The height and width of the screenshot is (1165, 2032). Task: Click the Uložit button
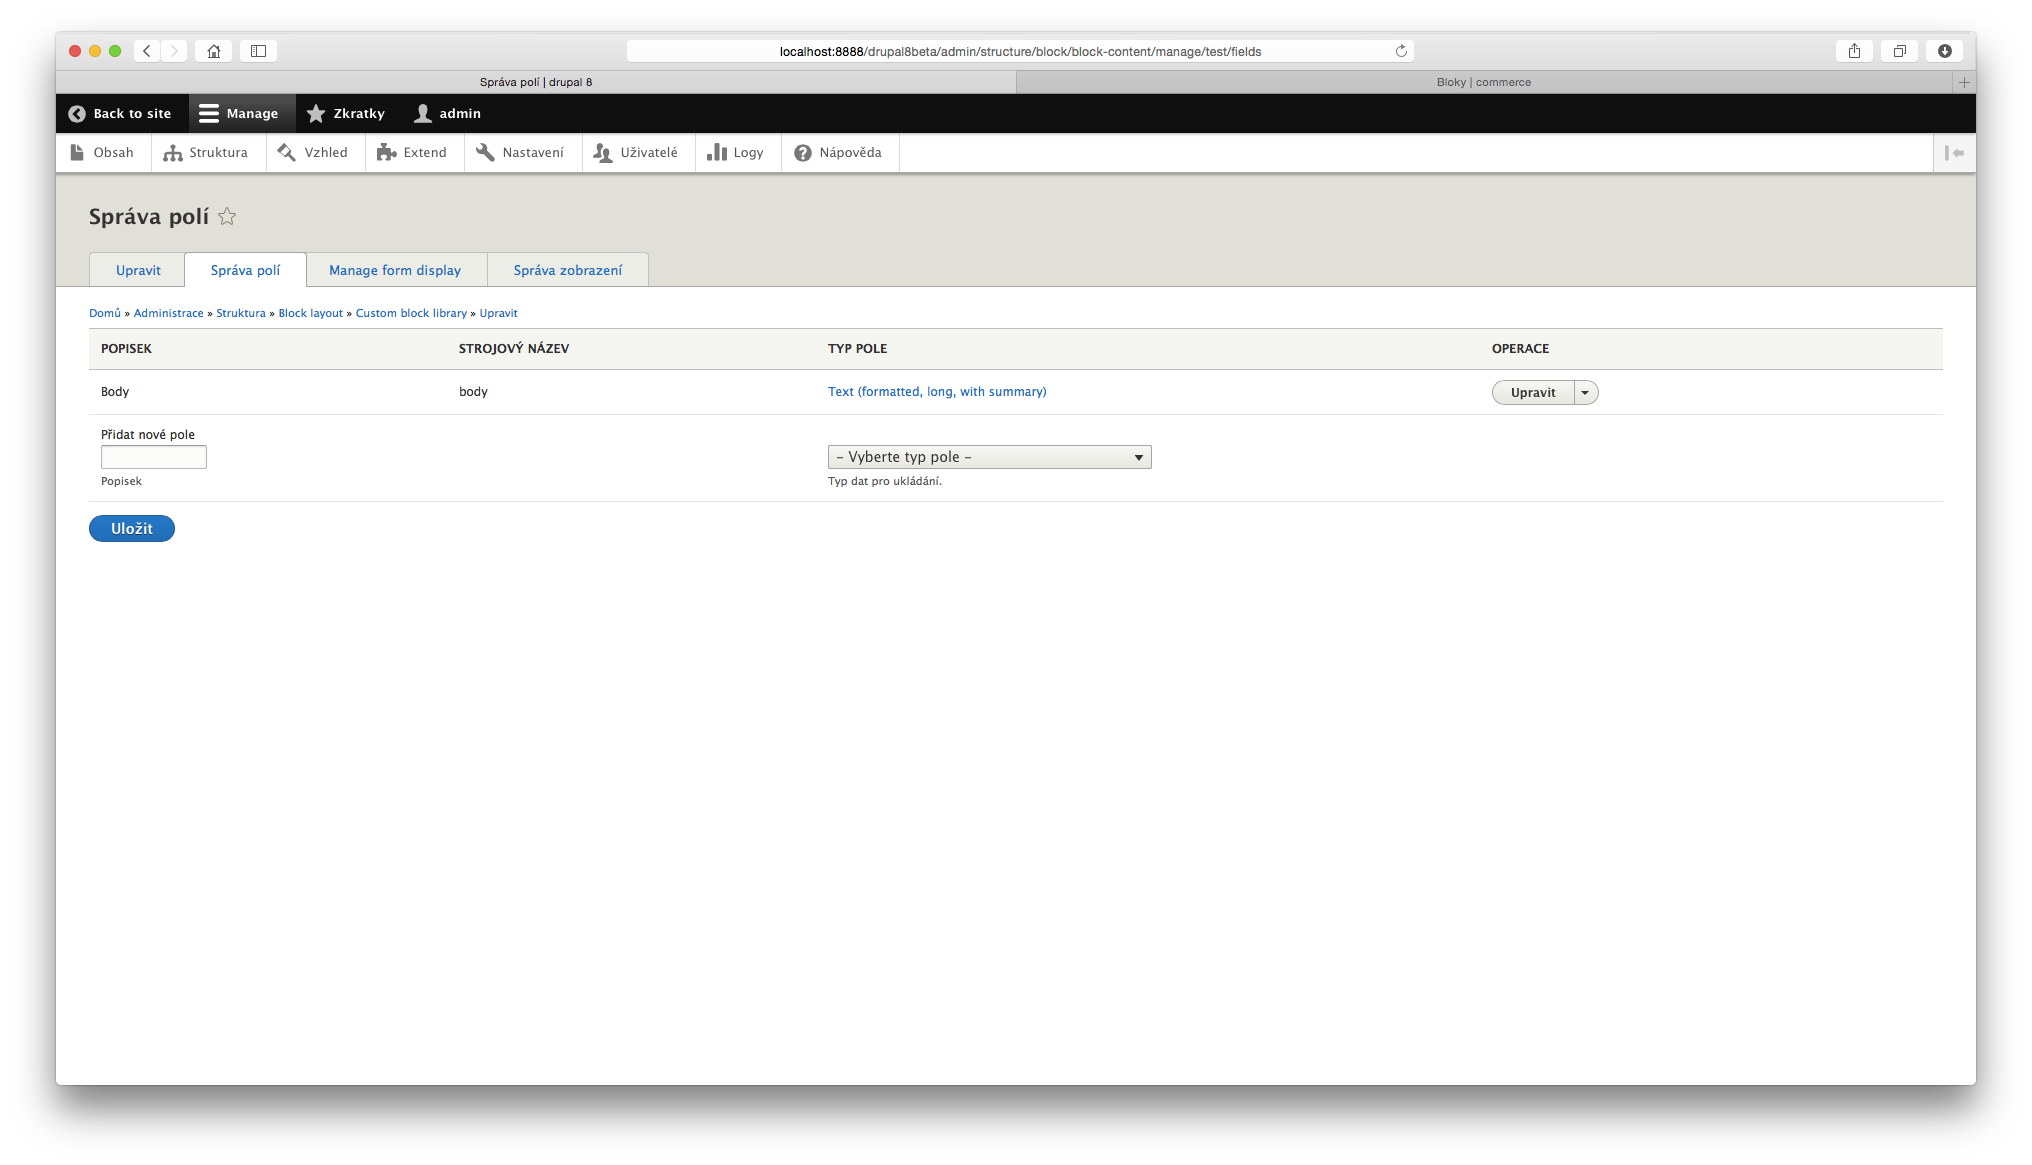[131, 527]
